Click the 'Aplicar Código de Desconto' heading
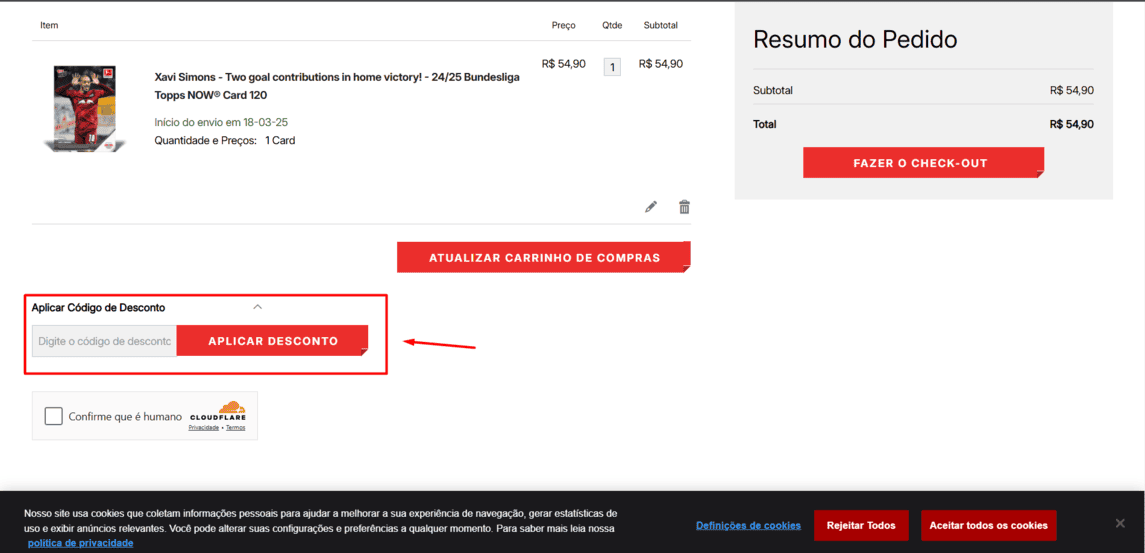This screenshot has height=553, width=1145. click(x=98, y=308)
